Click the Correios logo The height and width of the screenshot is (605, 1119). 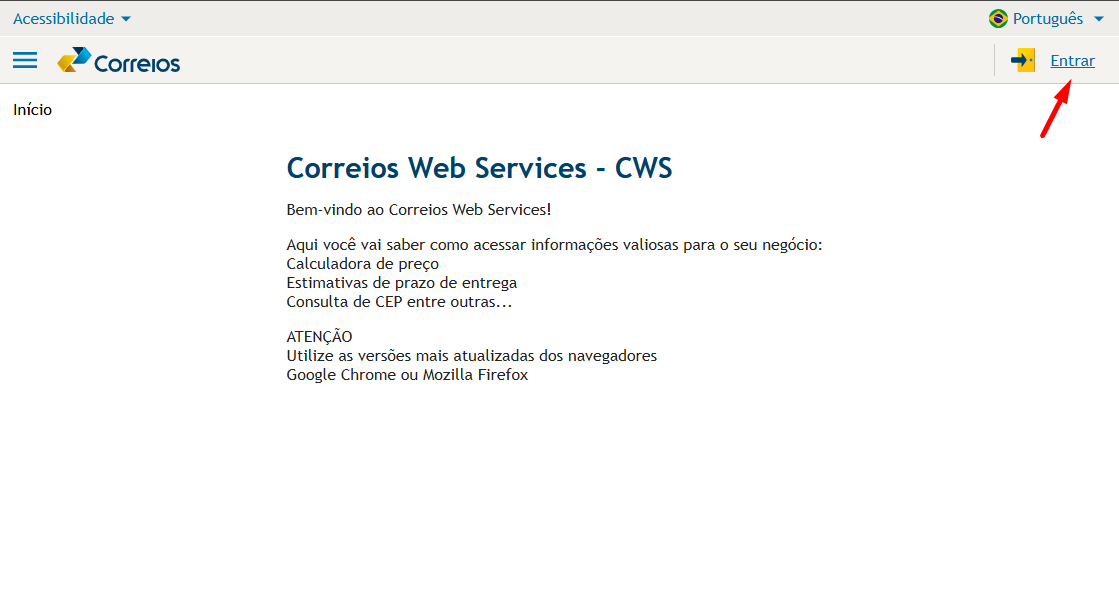(x=118, y=61)
